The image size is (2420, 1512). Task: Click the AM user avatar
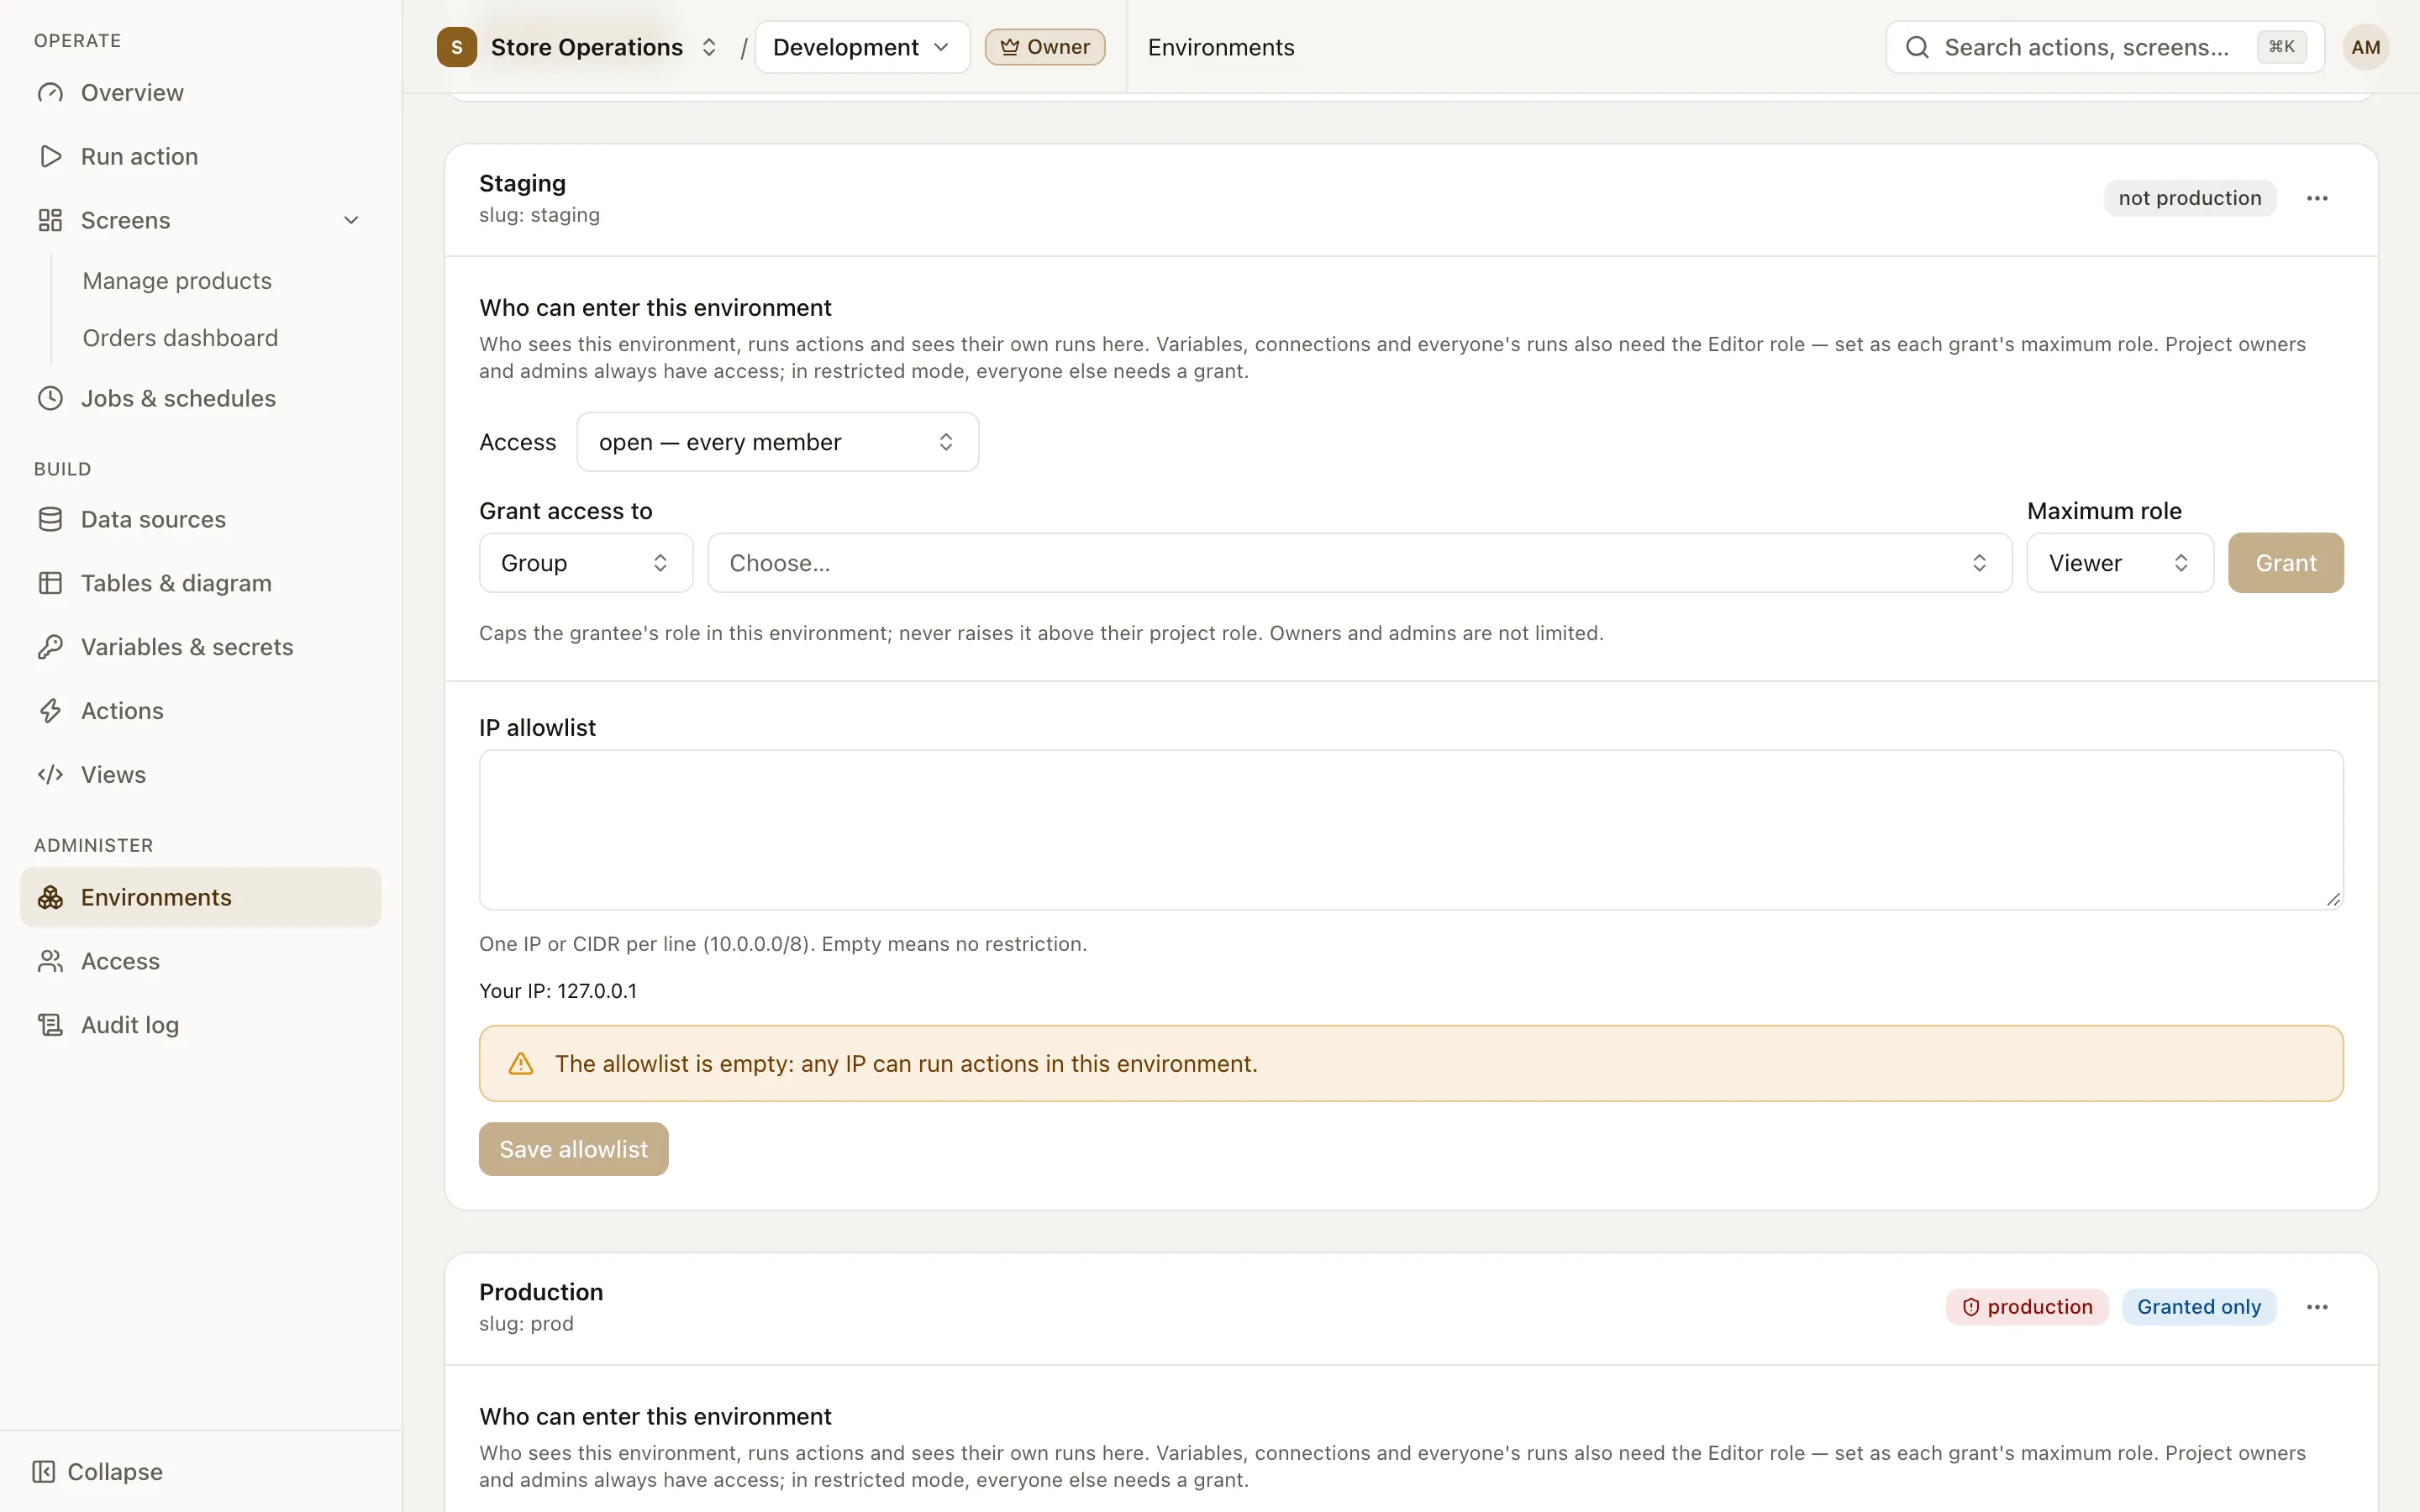2365,47
